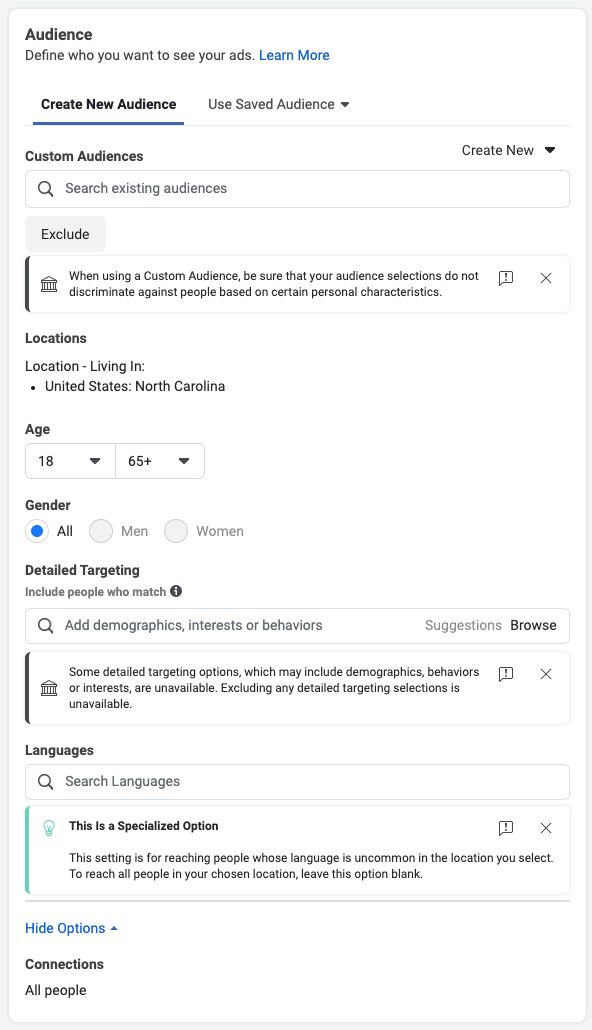Click the Exclude button

point(65,234)
